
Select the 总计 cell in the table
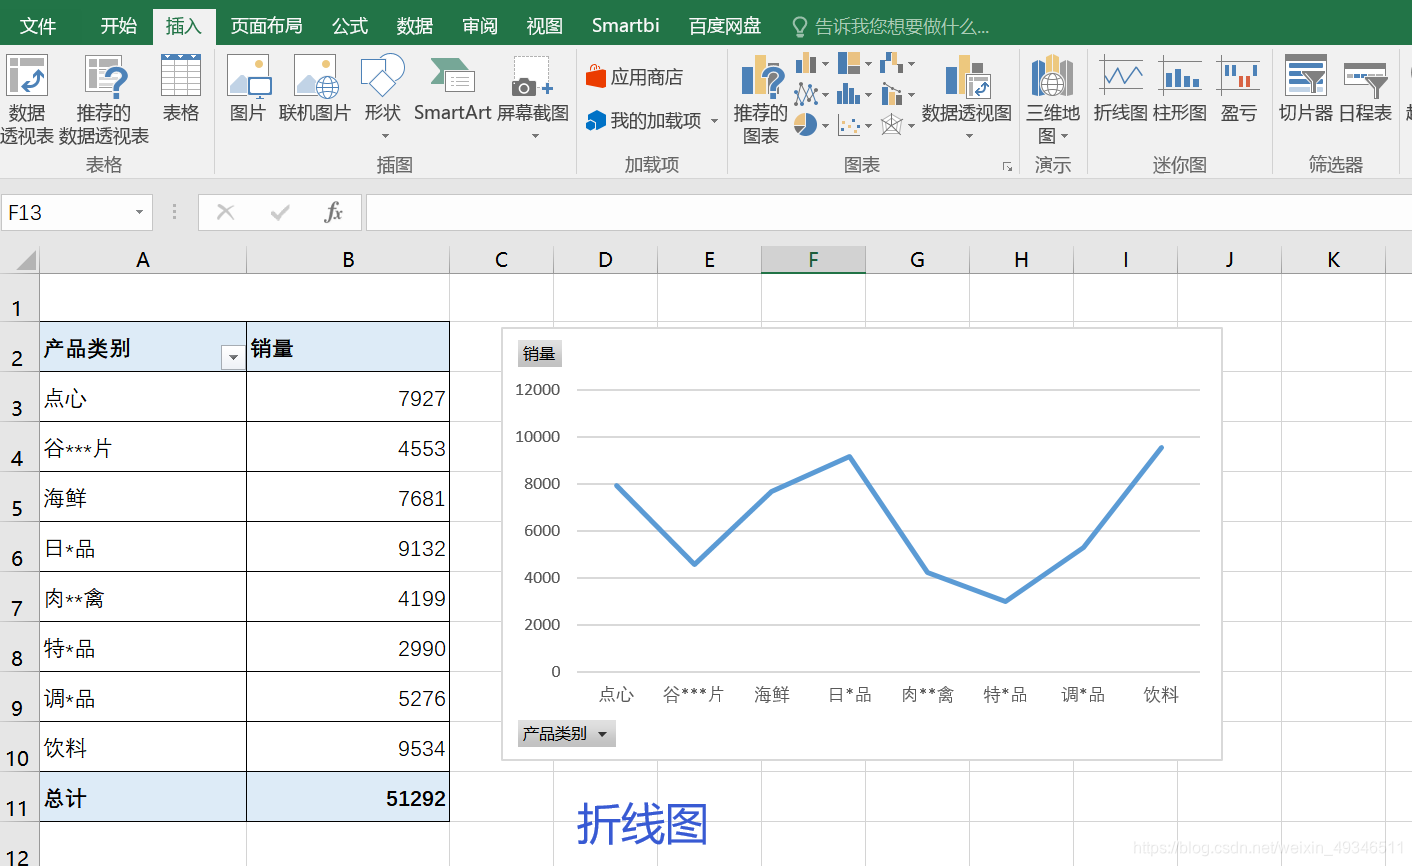pyautogui.click(x=143, y=797)
